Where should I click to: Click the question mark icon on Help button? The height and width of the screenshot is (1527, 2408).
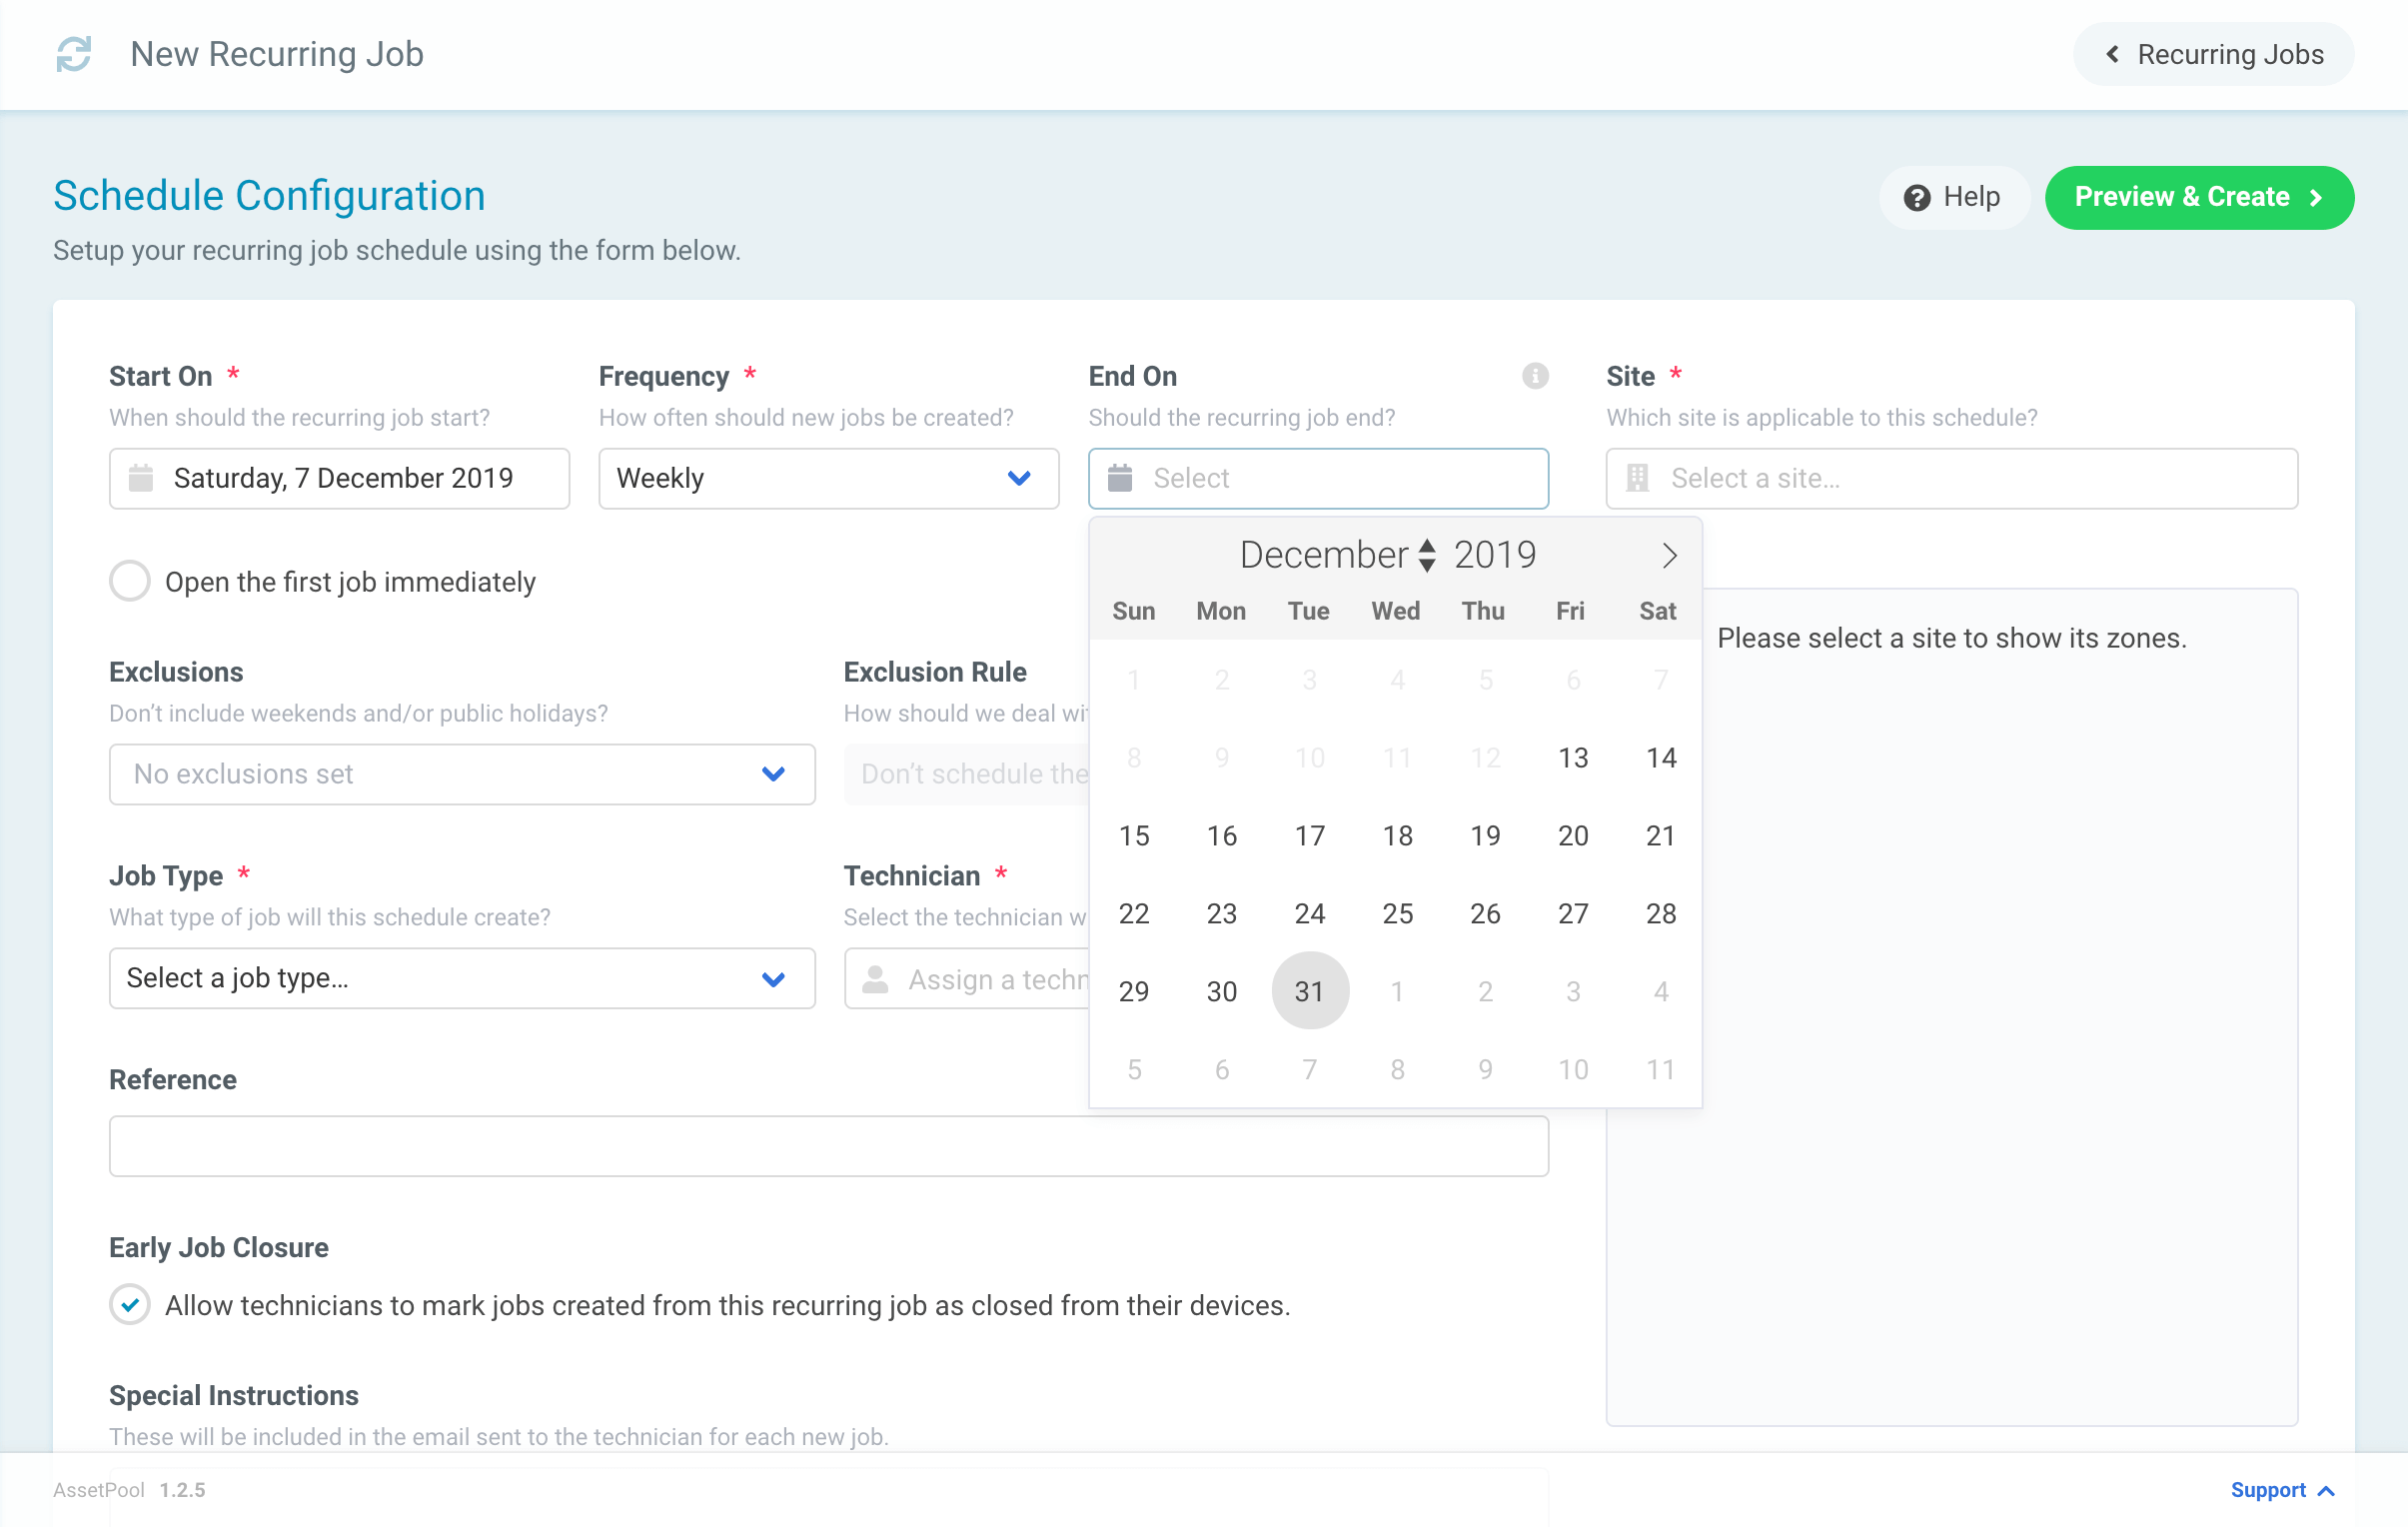coord(1915,197)
